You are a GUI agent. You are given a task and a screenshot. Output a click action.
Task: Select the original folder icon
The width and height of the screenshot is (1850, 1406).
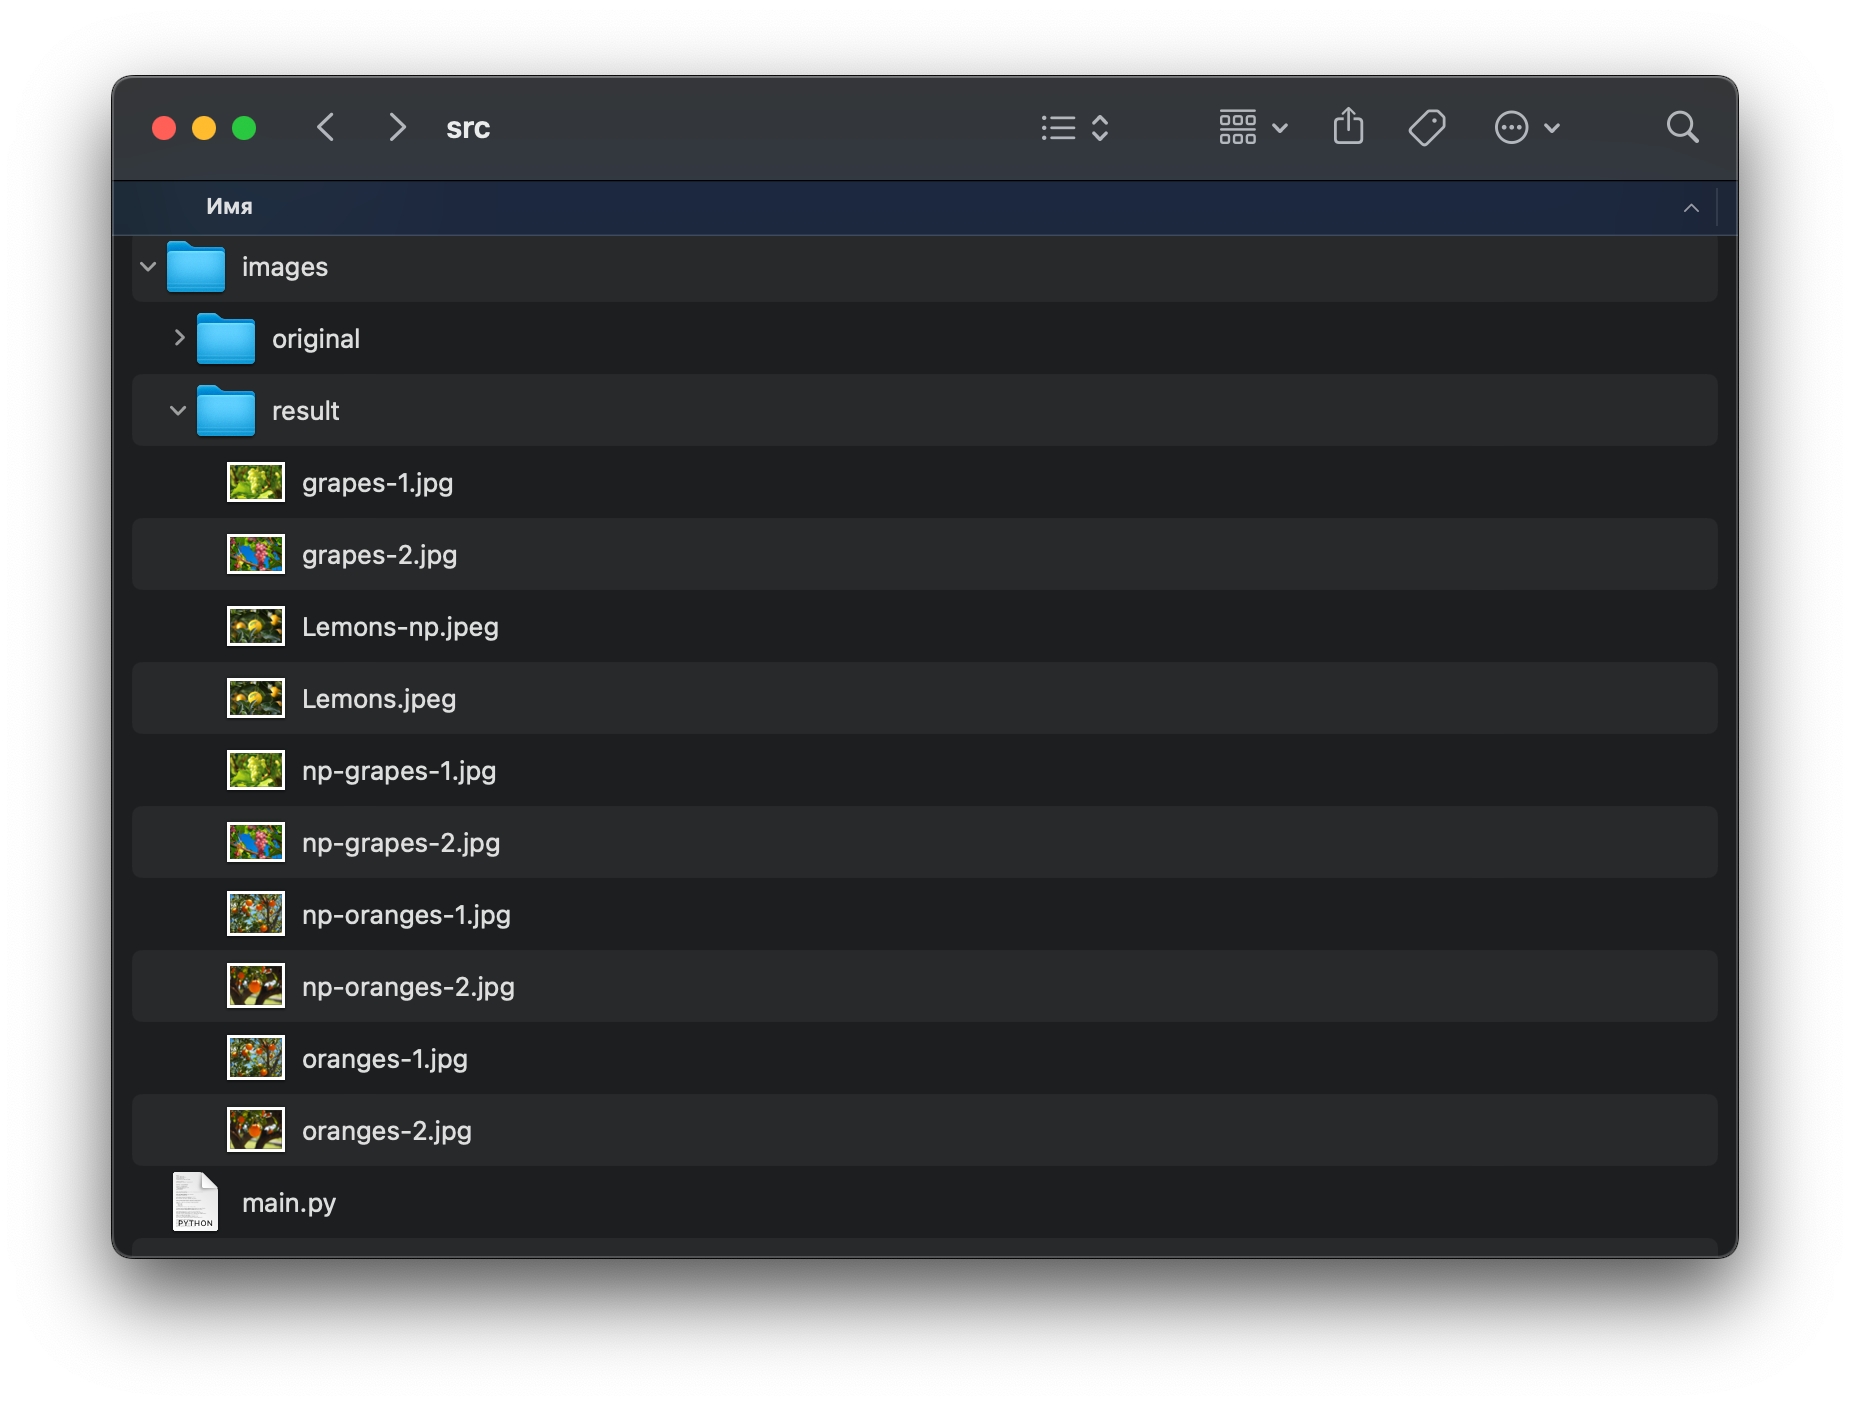(226, 338)
